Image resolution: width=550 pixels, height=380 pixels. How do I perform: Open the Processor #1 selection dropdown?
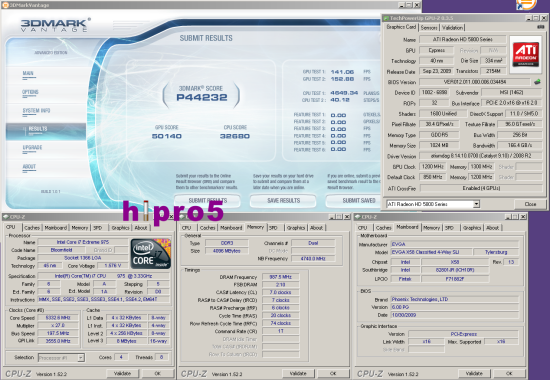click(x=81, y=358)
